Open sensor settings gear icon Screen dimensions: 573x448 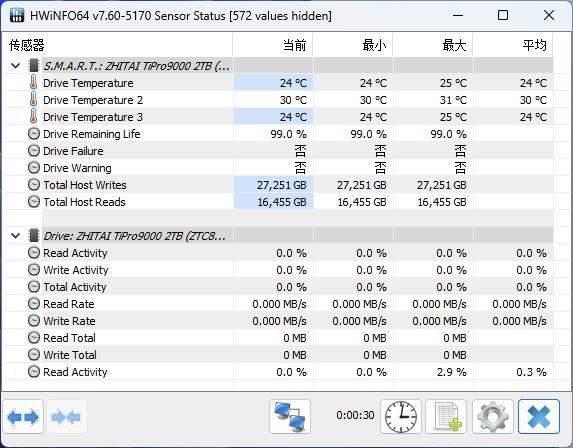[x=493, y=417]
